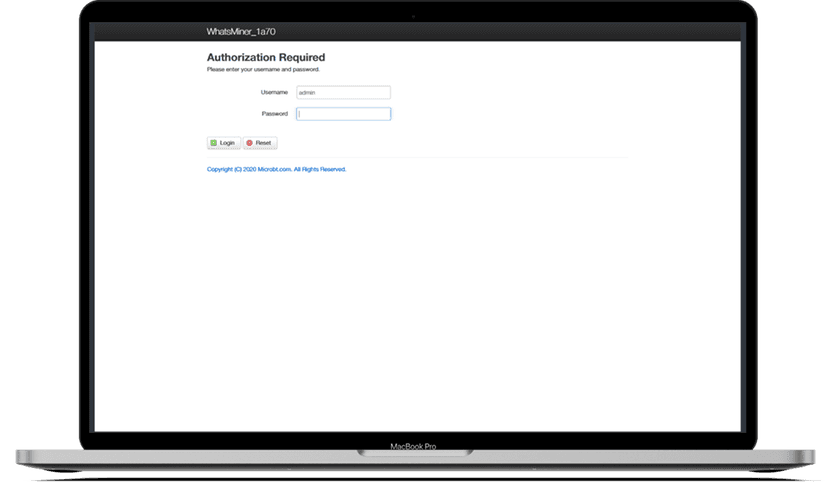Click the Password label
This screenshot has height=482, width=828.
274,114
